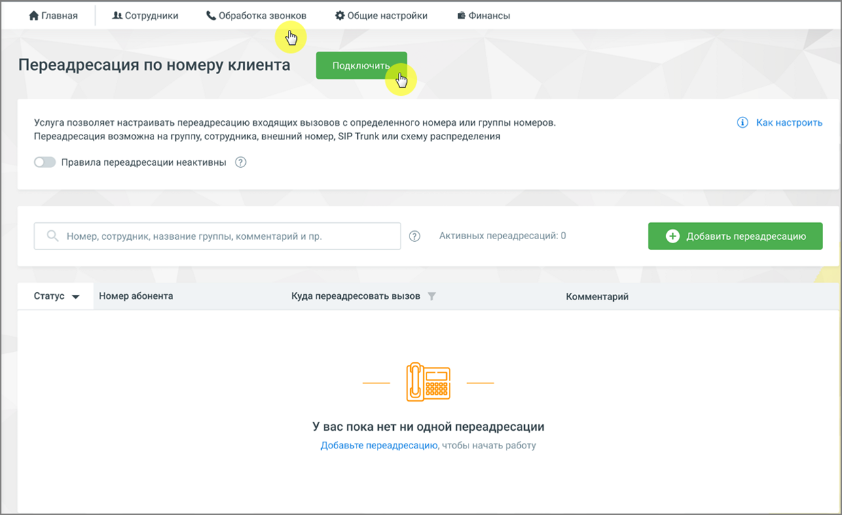
Task: Focus the redirect search field
Action: [217, 236]
